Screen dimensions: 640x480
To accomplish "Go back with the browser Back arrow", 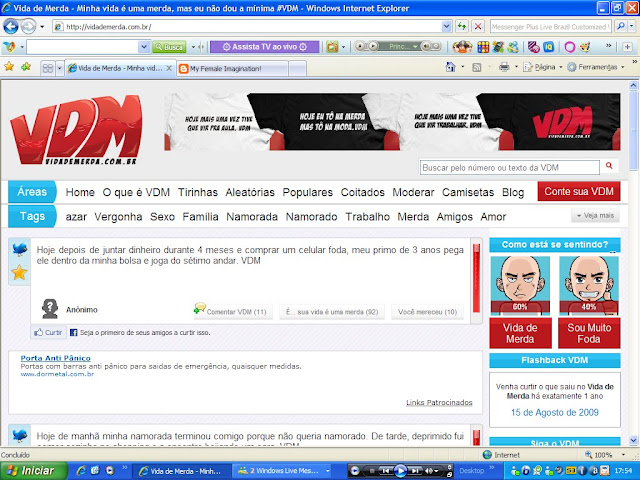I will 11,27.
